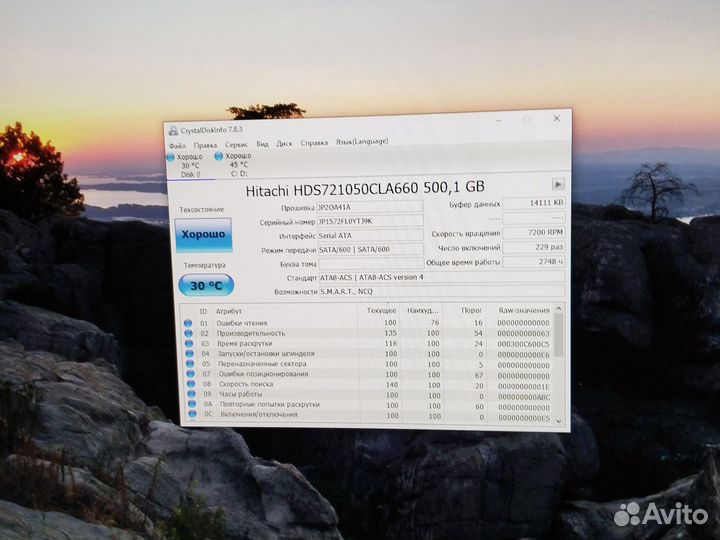Viewport: 720px width, 540px height.
Task: Open the Справка menu
Action: (314, 143)
